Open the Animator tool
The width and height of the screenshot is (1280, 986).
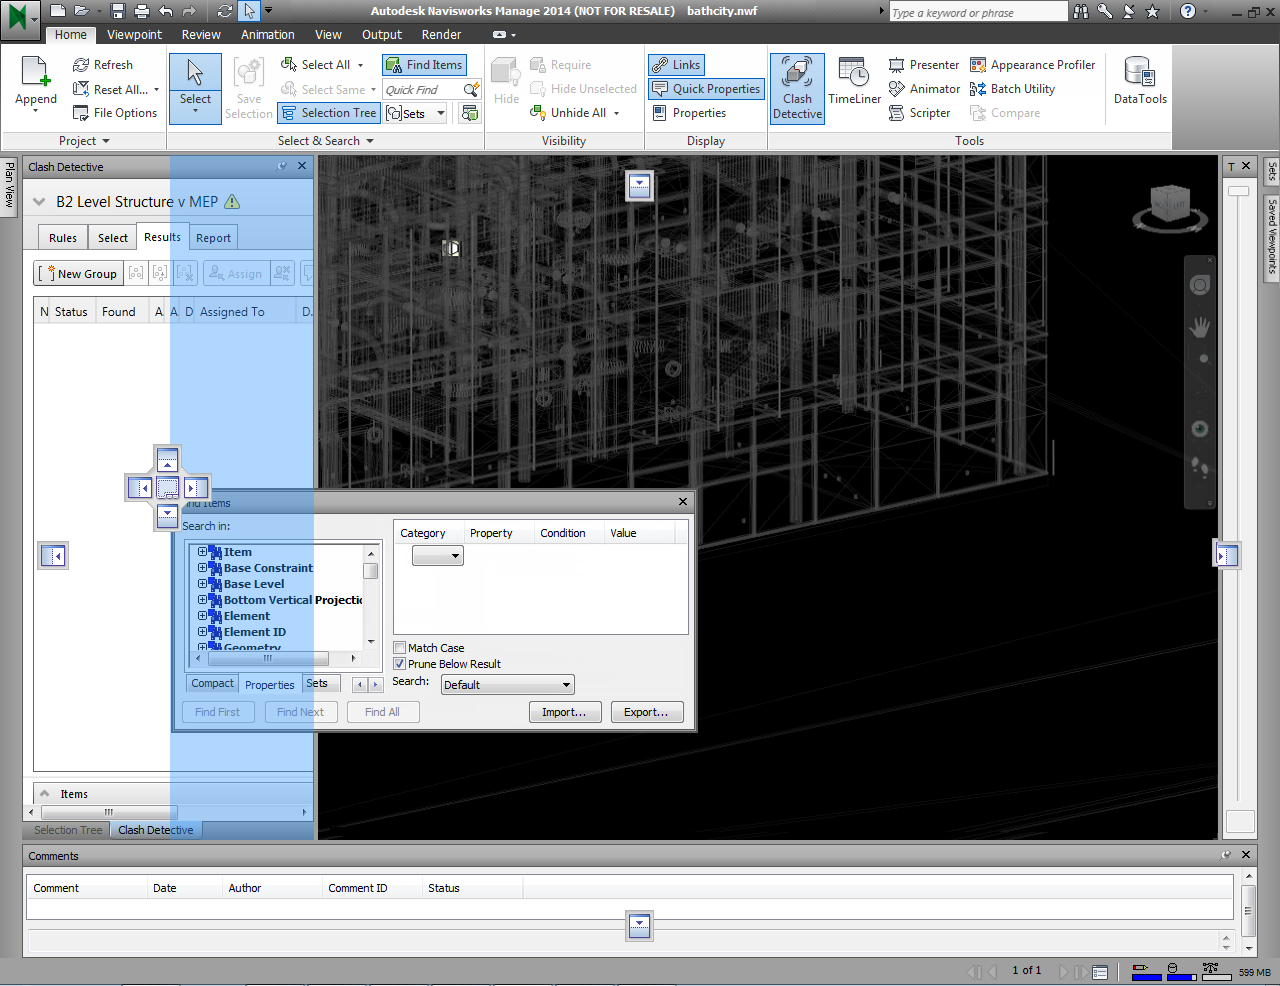(925, 89)
